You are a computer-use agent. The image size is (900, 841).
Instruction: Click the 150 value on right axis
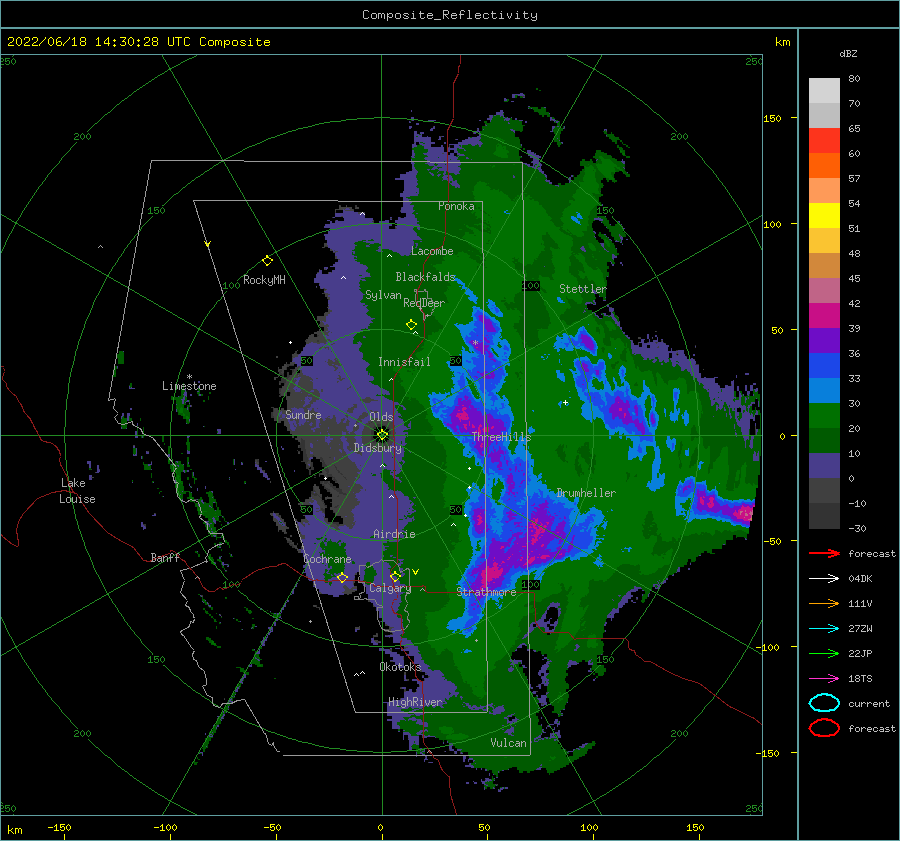[772, 118]
